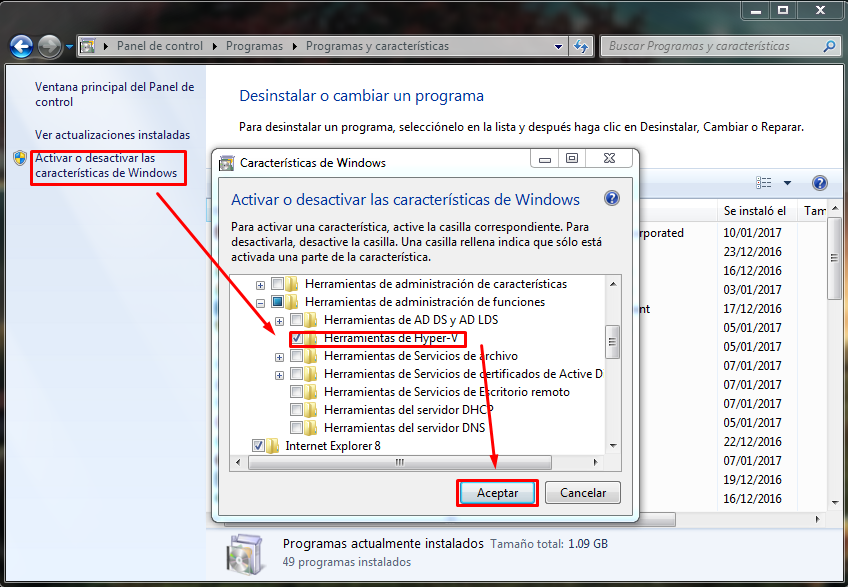Click the Cancelar button
Image resolution: width=848 pixels, height=587 pixels.
583,493
